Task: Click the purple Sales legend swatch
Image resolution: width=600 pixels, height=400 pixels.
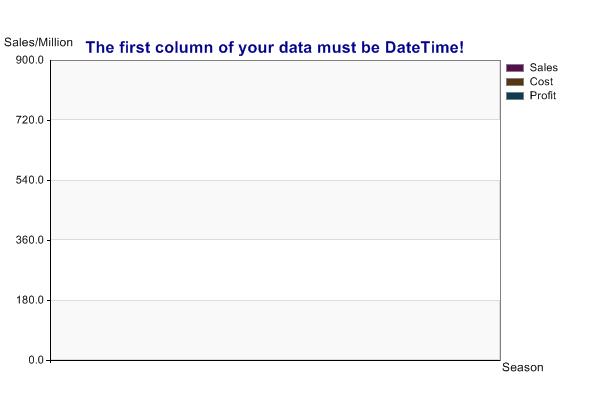Action: (515, 68)
